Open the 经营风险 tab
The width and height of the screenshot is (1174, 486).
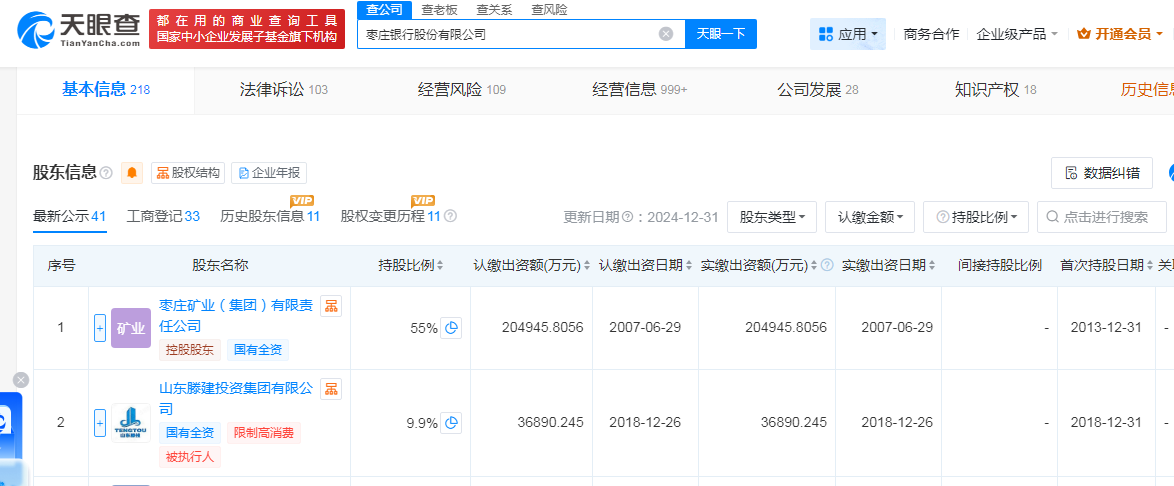[461, 90]
